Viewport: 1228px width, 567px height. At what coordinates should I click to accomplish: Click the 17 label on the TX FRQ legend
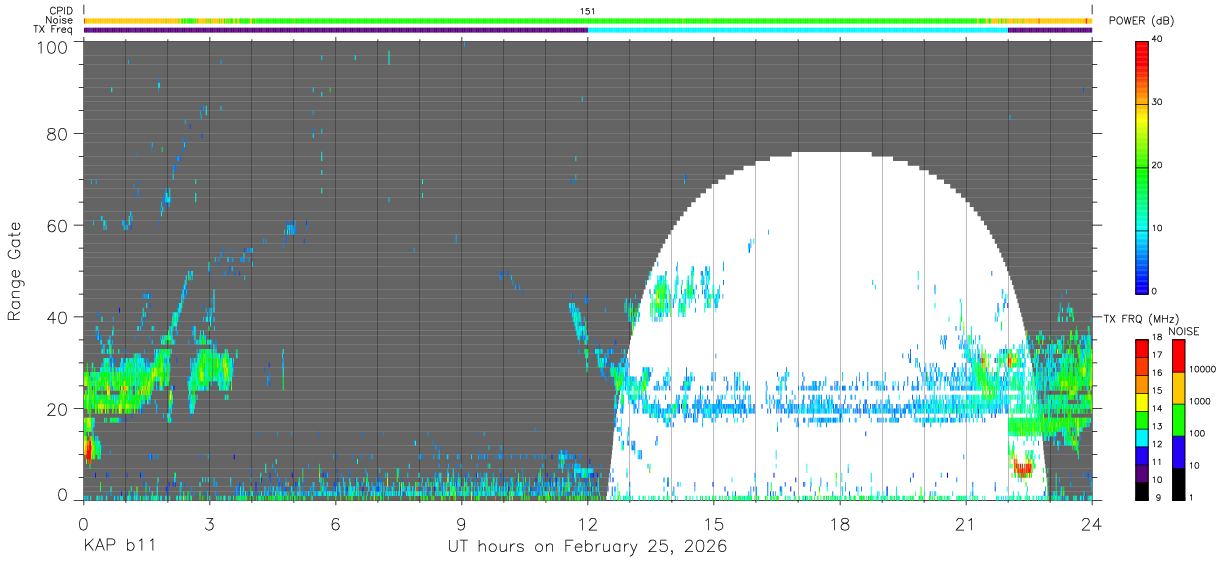[x=1158, y=355]
